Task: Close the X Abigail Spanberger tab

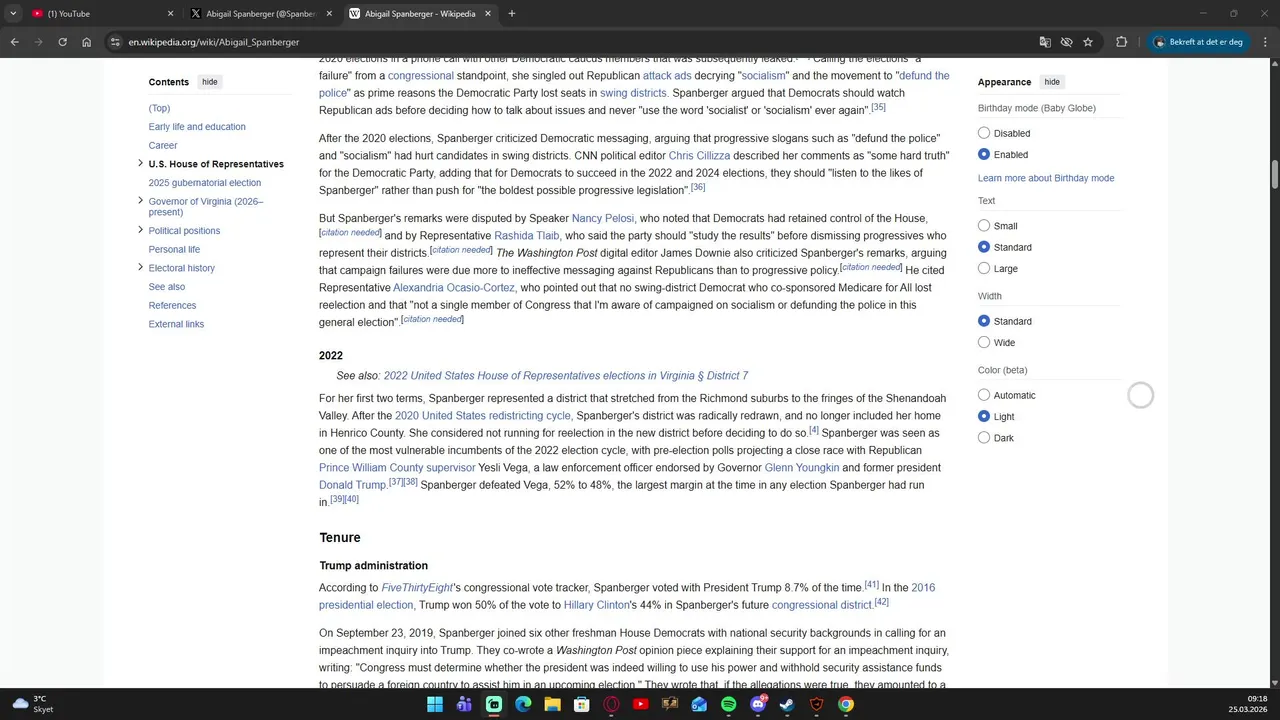Action: click(x=329, y=14)
